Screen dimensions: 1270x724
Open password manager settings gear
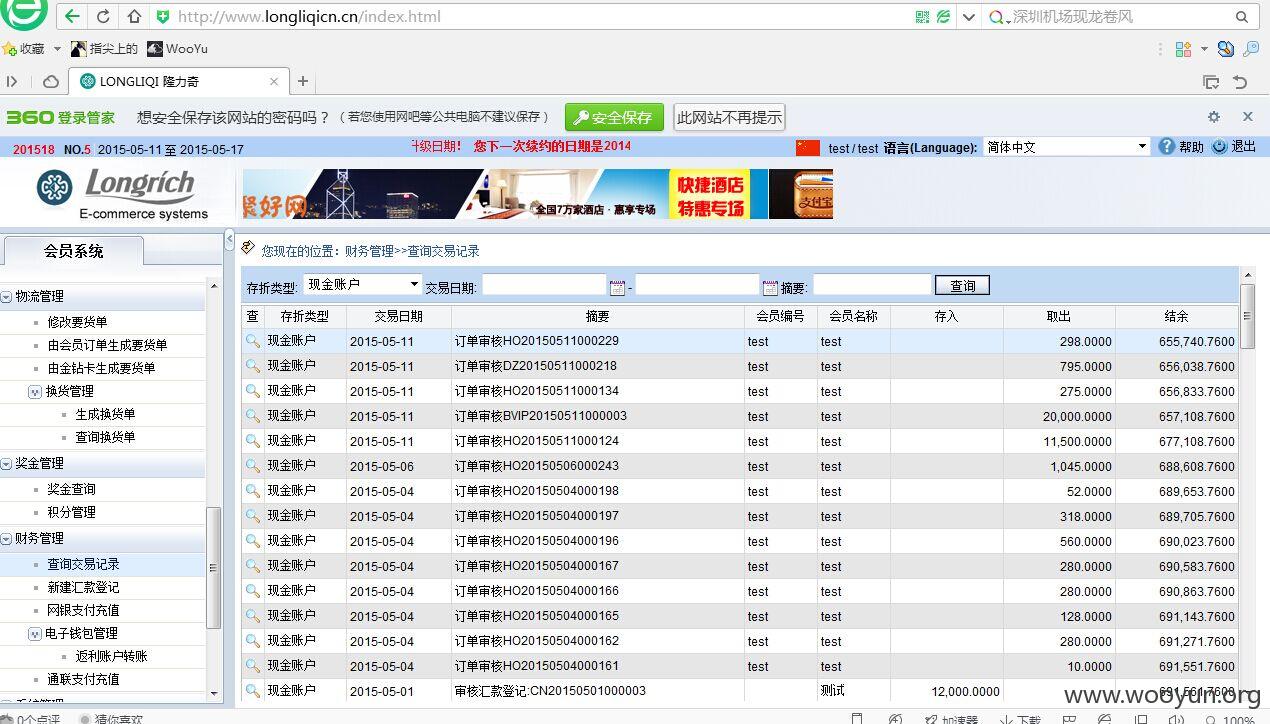coord(1213,116)
